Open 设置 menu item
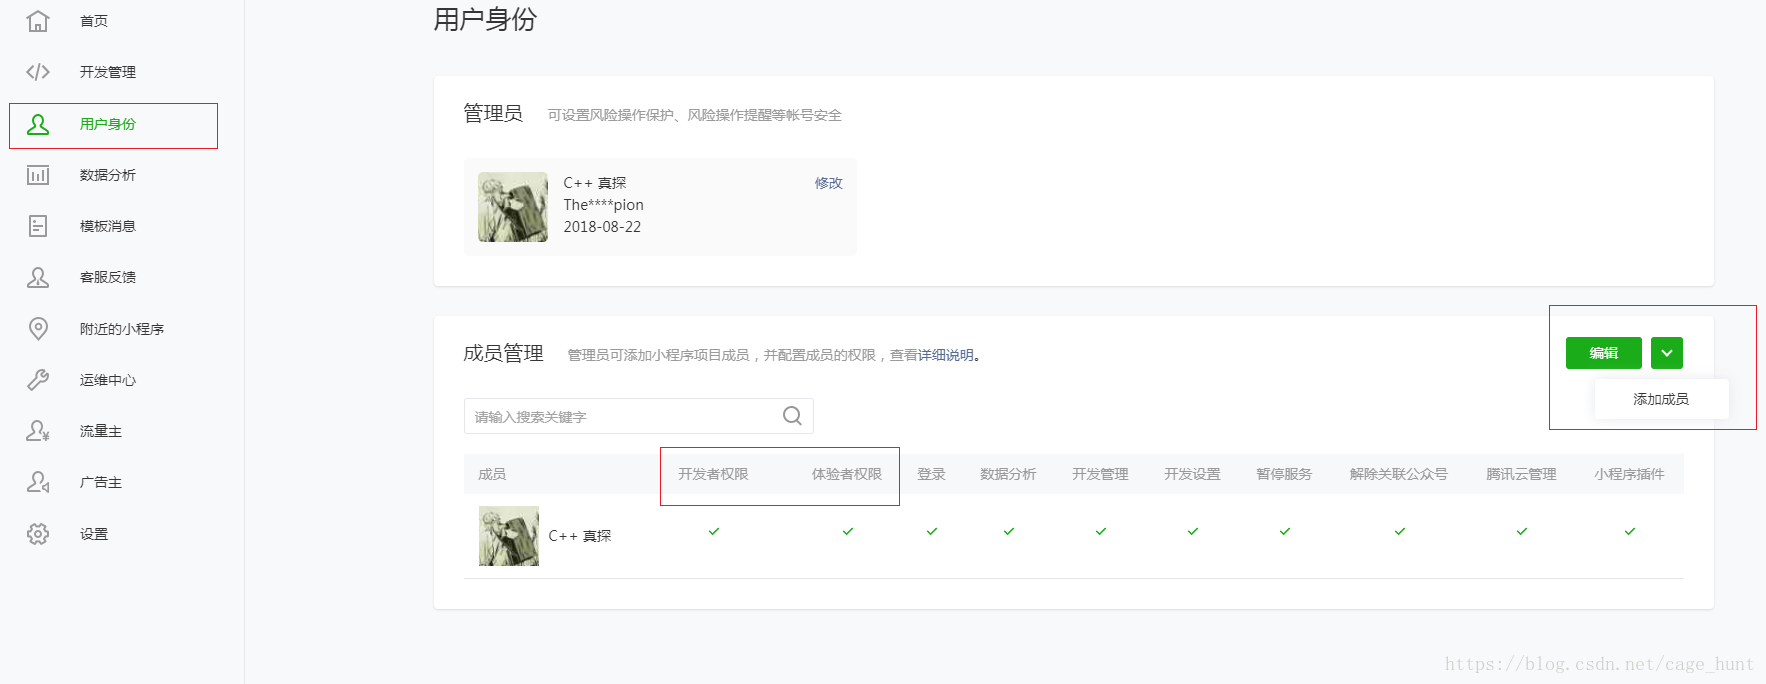 click(x=94, y=534)
